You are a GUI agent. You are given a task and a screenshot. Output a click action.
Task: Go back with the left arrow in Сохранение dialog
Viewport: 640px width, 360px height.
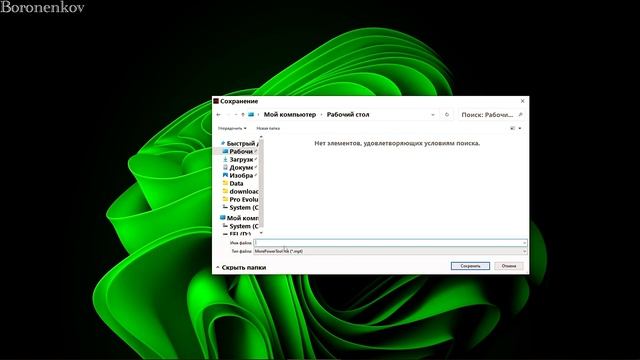click(218, 115)
